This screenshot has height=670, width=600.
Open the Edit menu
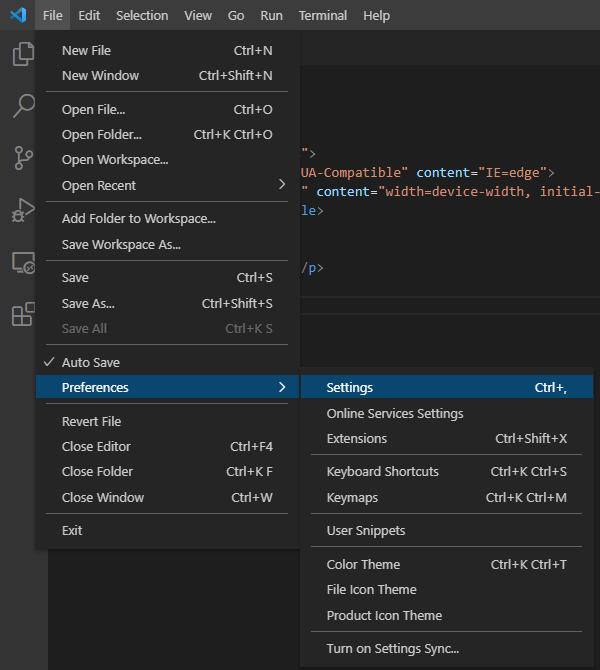tap(89, 15)
